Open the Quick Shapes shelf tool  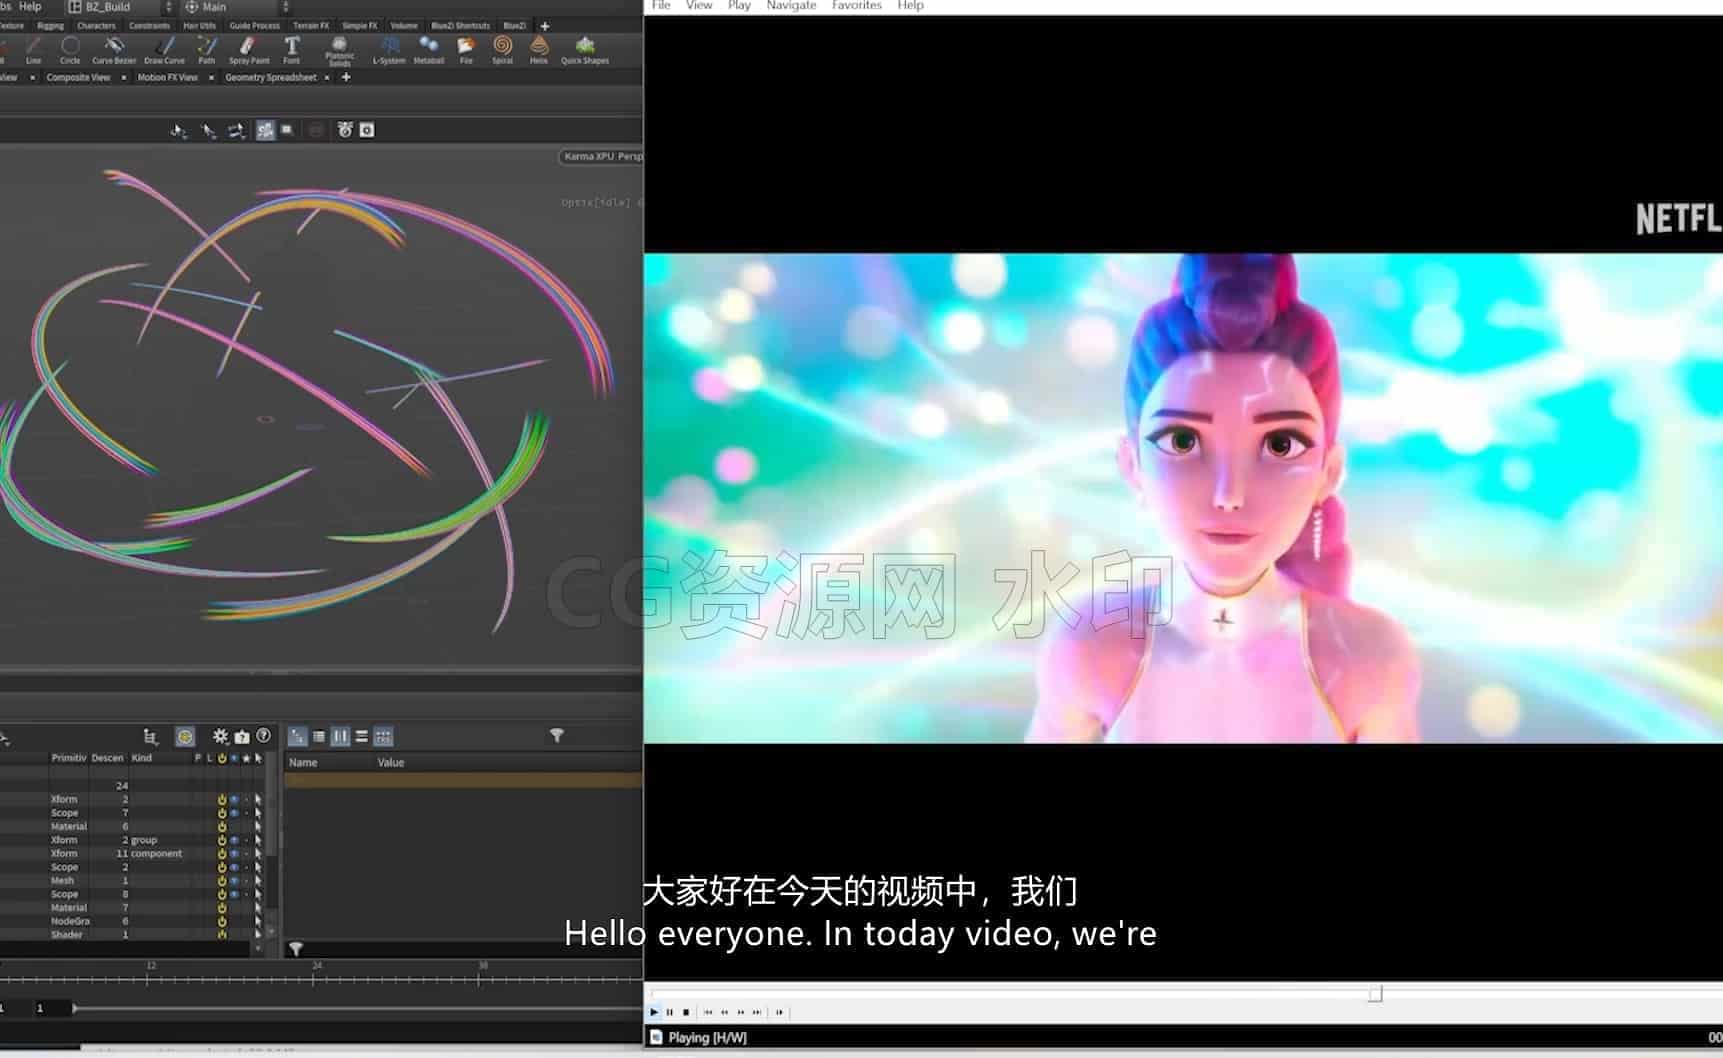pos(585,49)
